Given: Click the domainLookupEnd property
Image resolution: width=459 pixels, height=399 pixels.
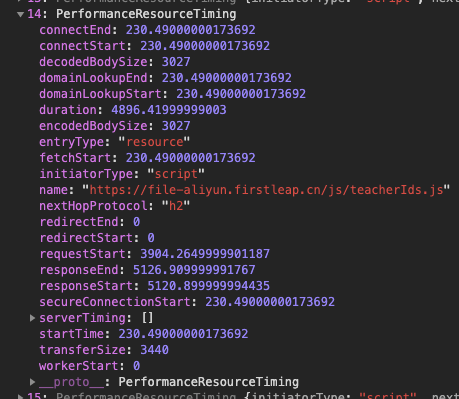Looking at the screenshot, I should (93, 78).
